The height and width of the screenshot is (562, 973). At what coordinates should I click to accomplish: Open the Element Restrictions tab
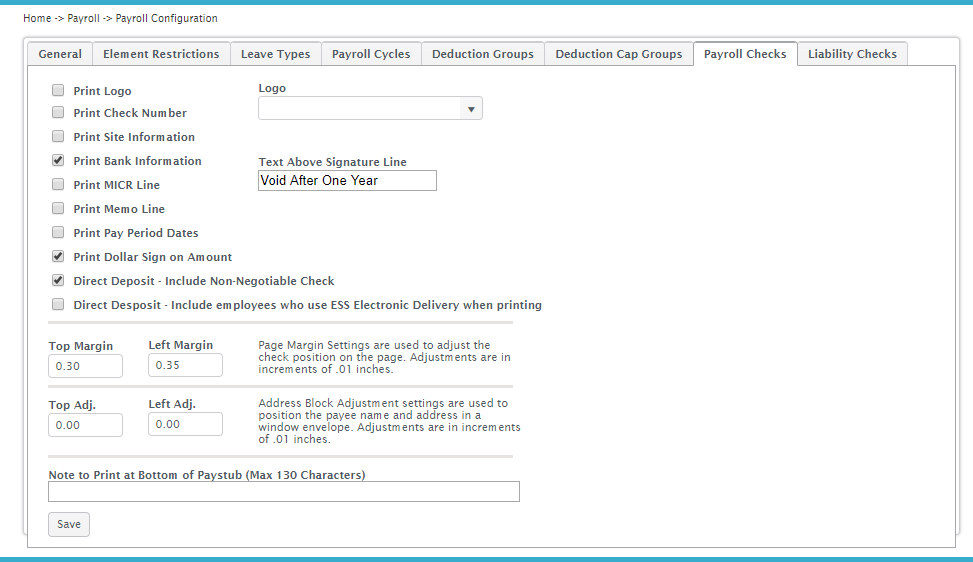click(x=161, y=54)
